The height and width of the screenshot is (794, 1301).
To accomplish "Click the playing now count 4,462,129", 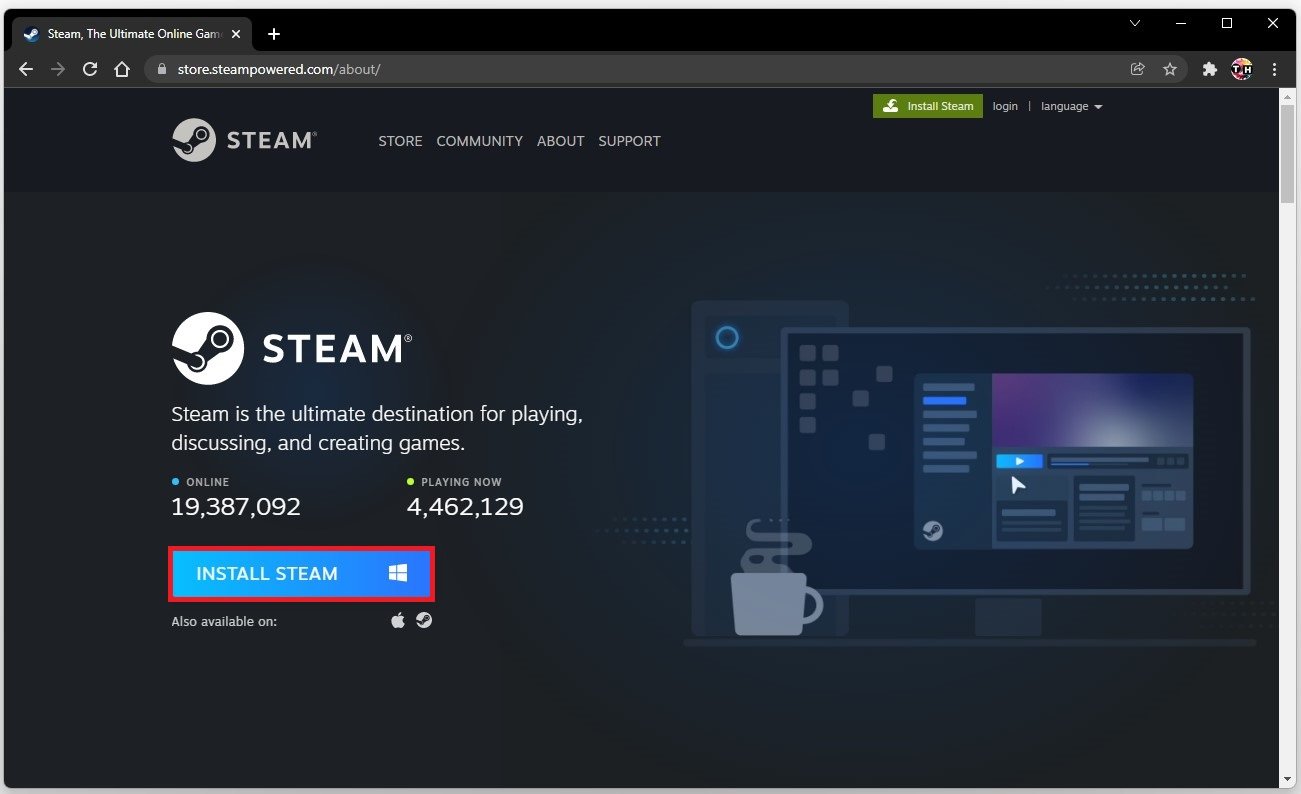I will 465,506.
